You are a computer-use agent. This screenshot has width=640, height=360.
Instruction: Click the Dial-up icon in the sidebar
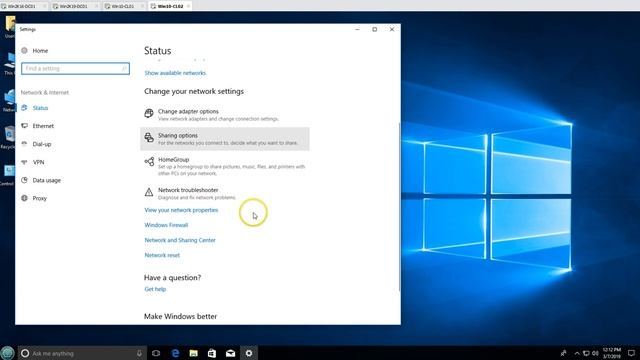[x=24, y=144]
